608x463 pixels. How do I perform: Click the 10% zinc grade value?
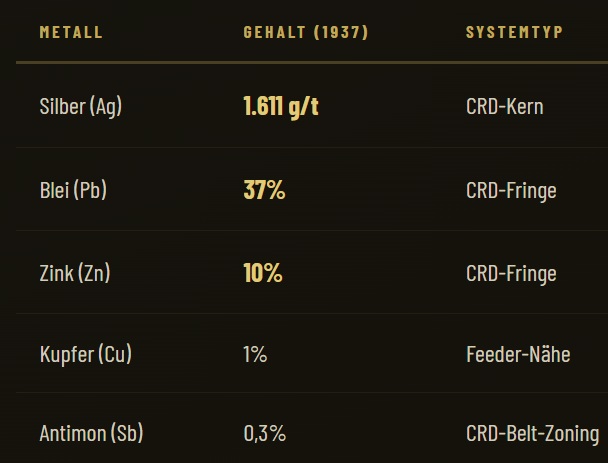click(x=263, y=273)
